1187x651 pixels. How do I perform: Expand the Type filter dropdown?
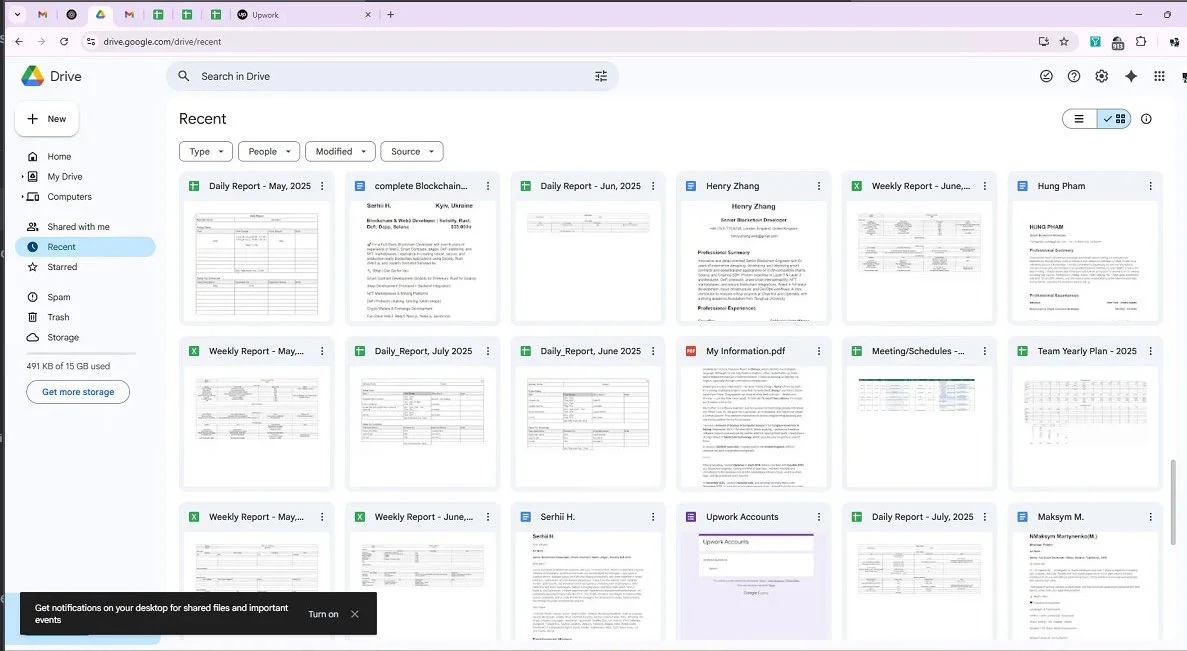[206, 152]
